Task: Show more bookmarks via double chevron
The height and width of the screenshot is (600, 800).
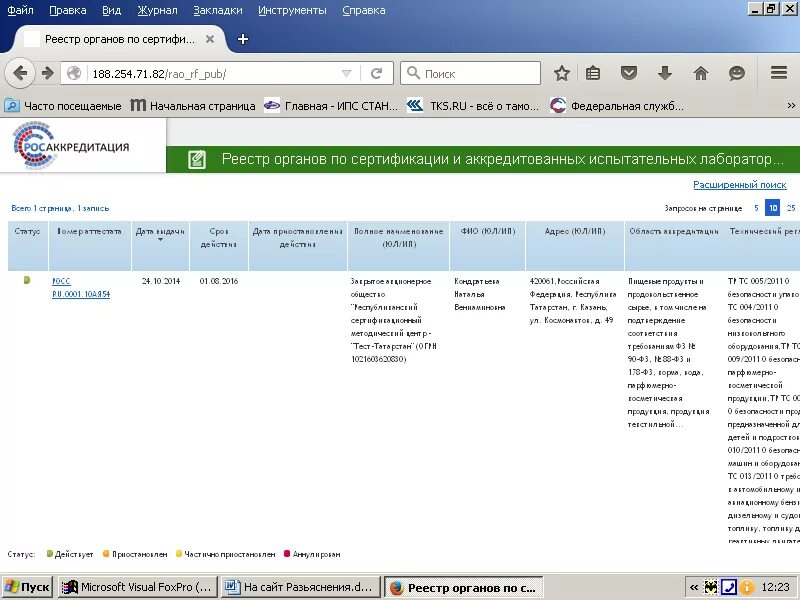Action: point(791,106)
